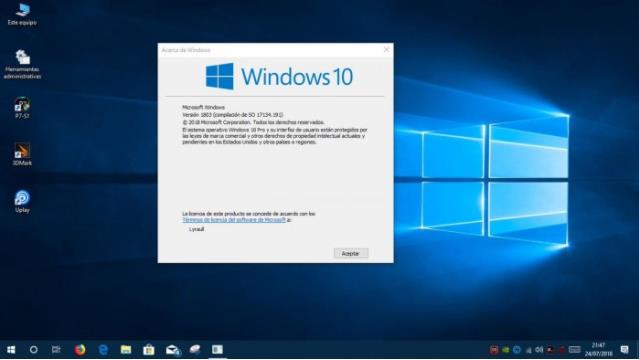Click the blue circular tray icon
This screenshot has height=360, width=639.
click(x=517, y=350)
